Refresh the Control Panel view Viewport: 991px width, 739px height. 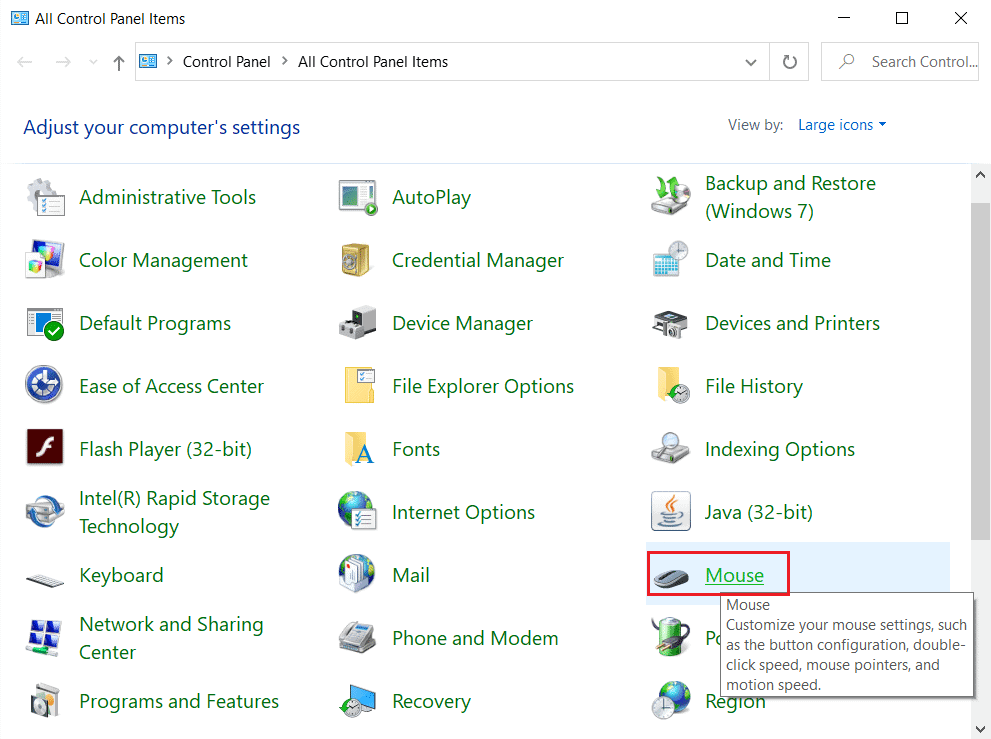[x=789, y=61]
